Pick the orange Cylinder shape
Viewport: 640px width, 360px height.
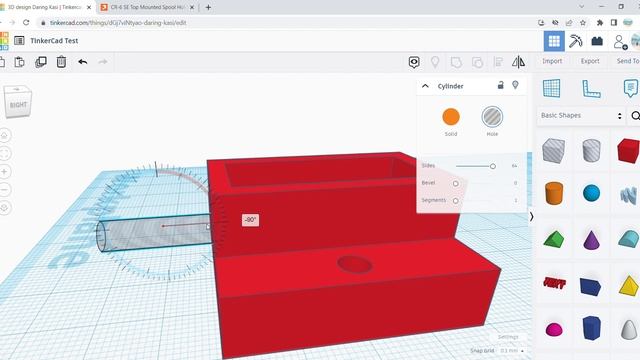(x=554, y=193)
